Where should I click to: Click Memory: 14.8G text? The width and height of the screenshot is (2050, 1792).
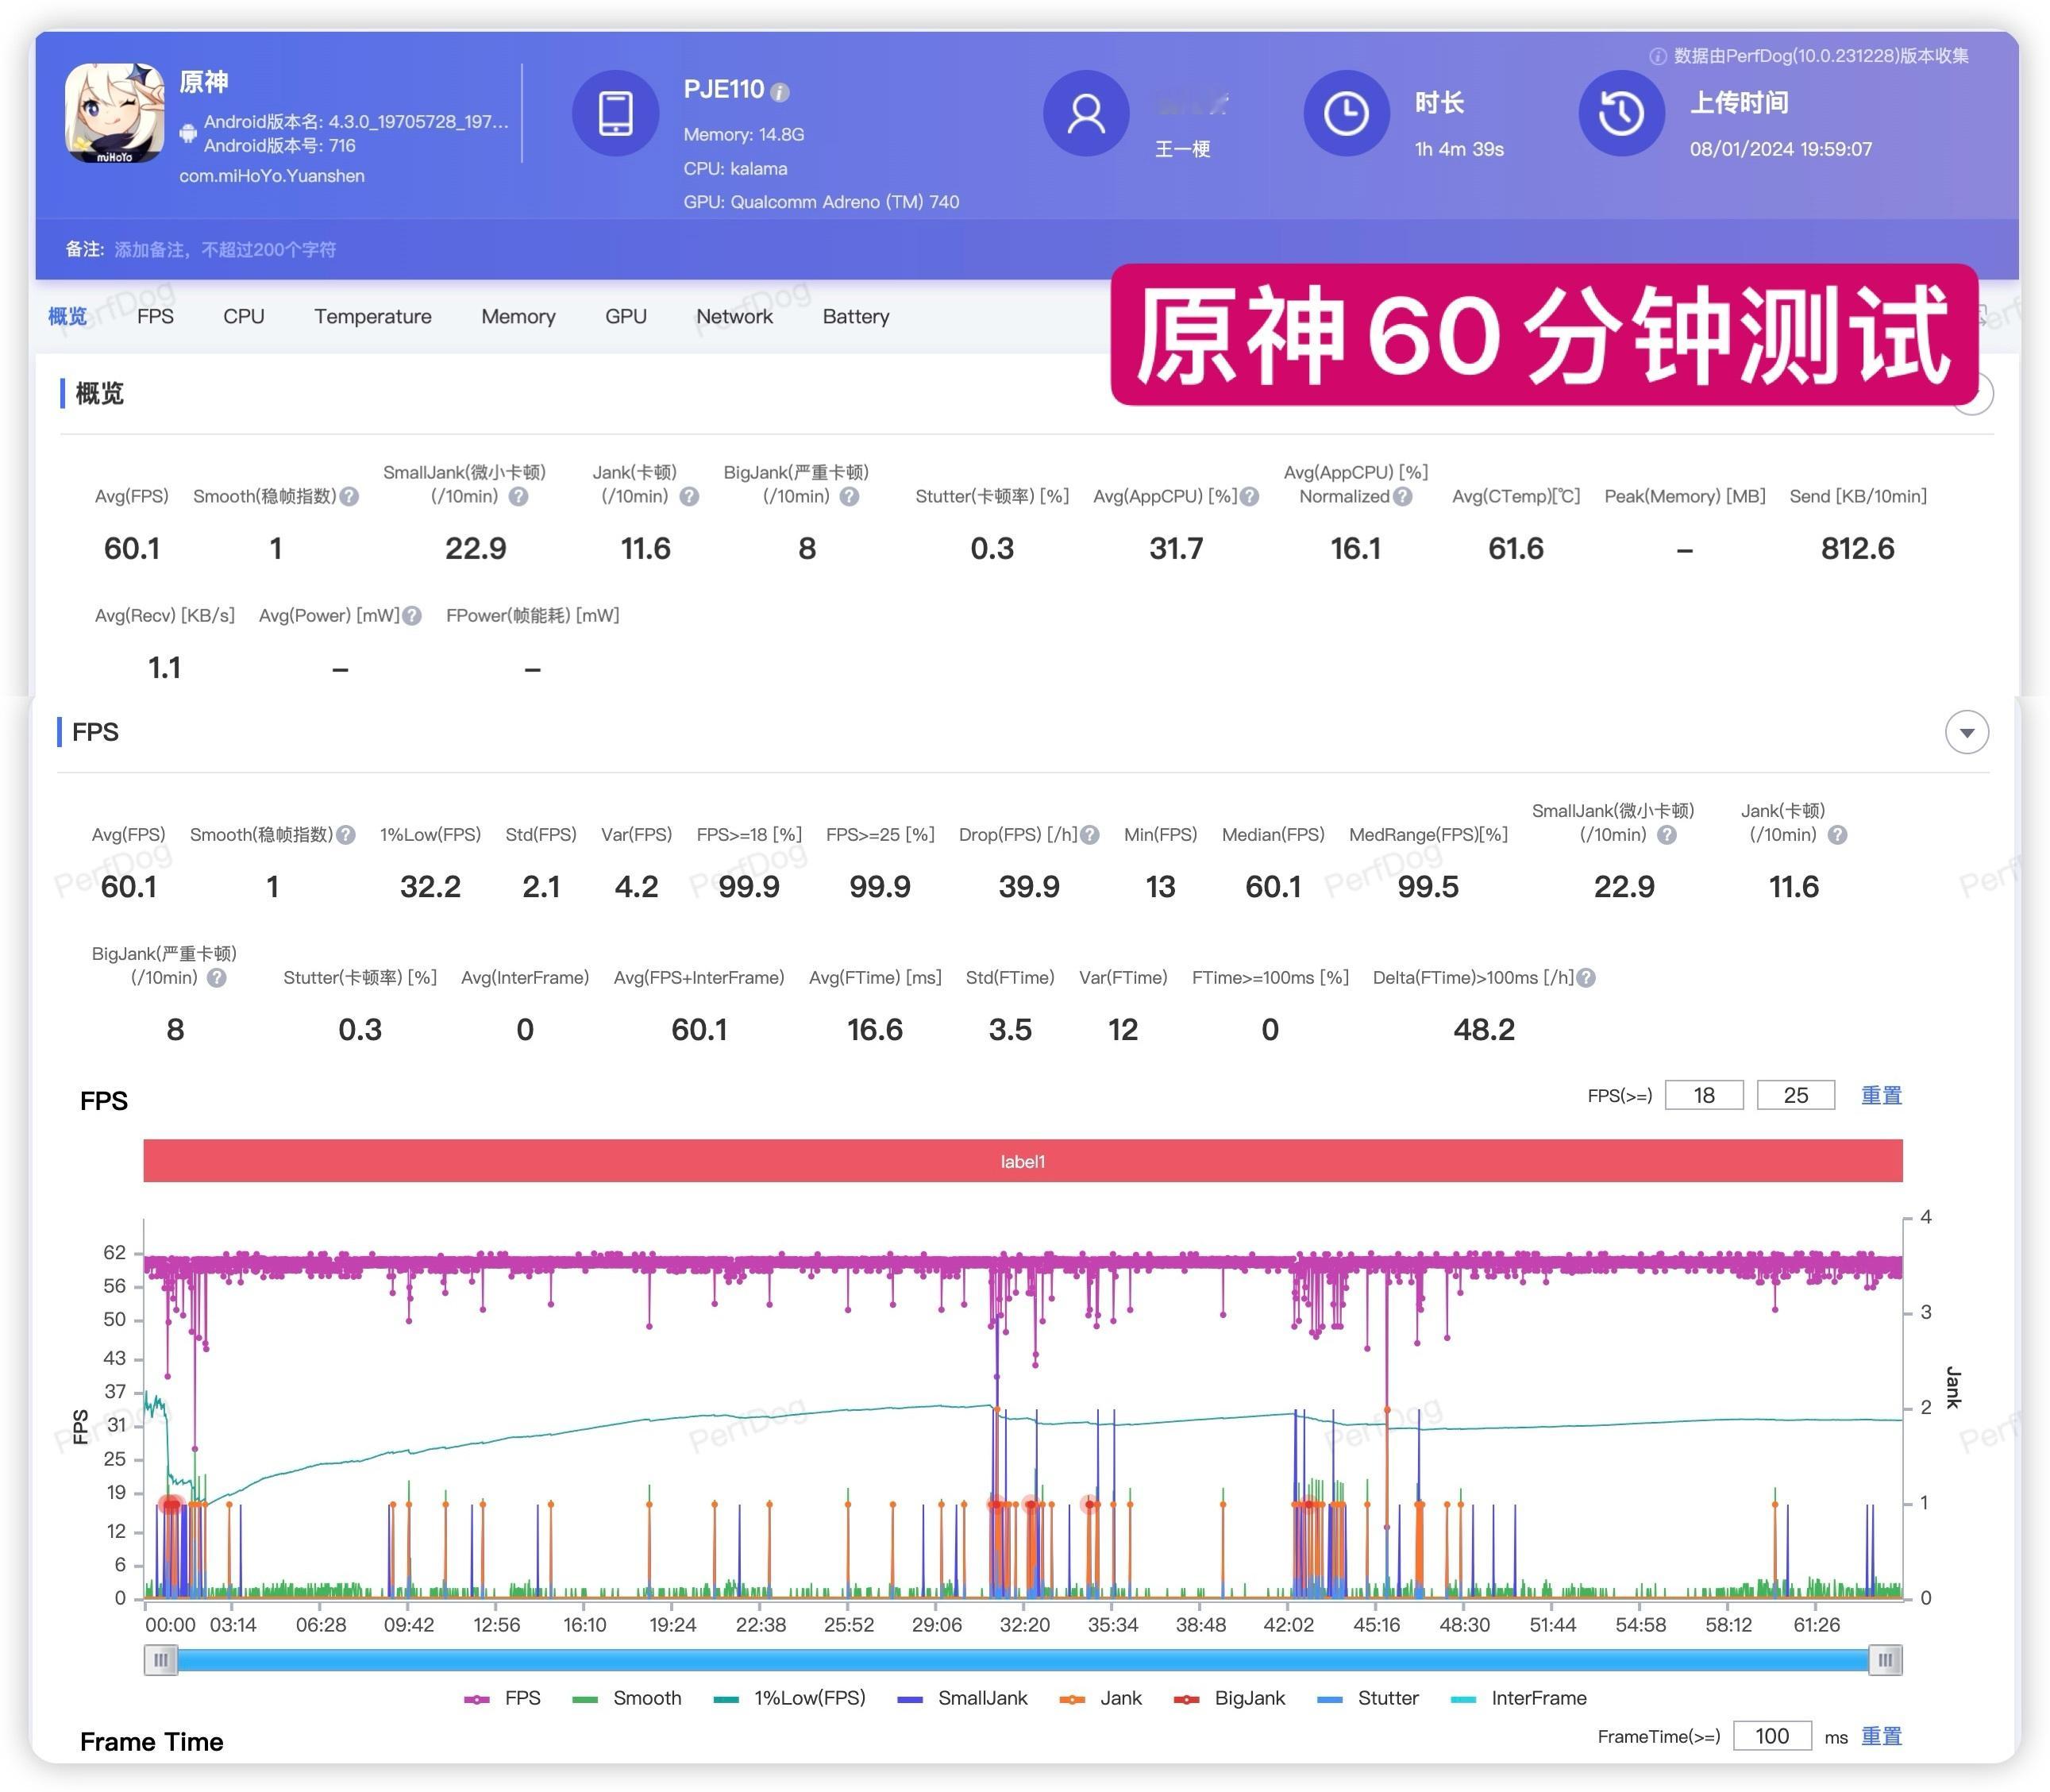(744, 135)
